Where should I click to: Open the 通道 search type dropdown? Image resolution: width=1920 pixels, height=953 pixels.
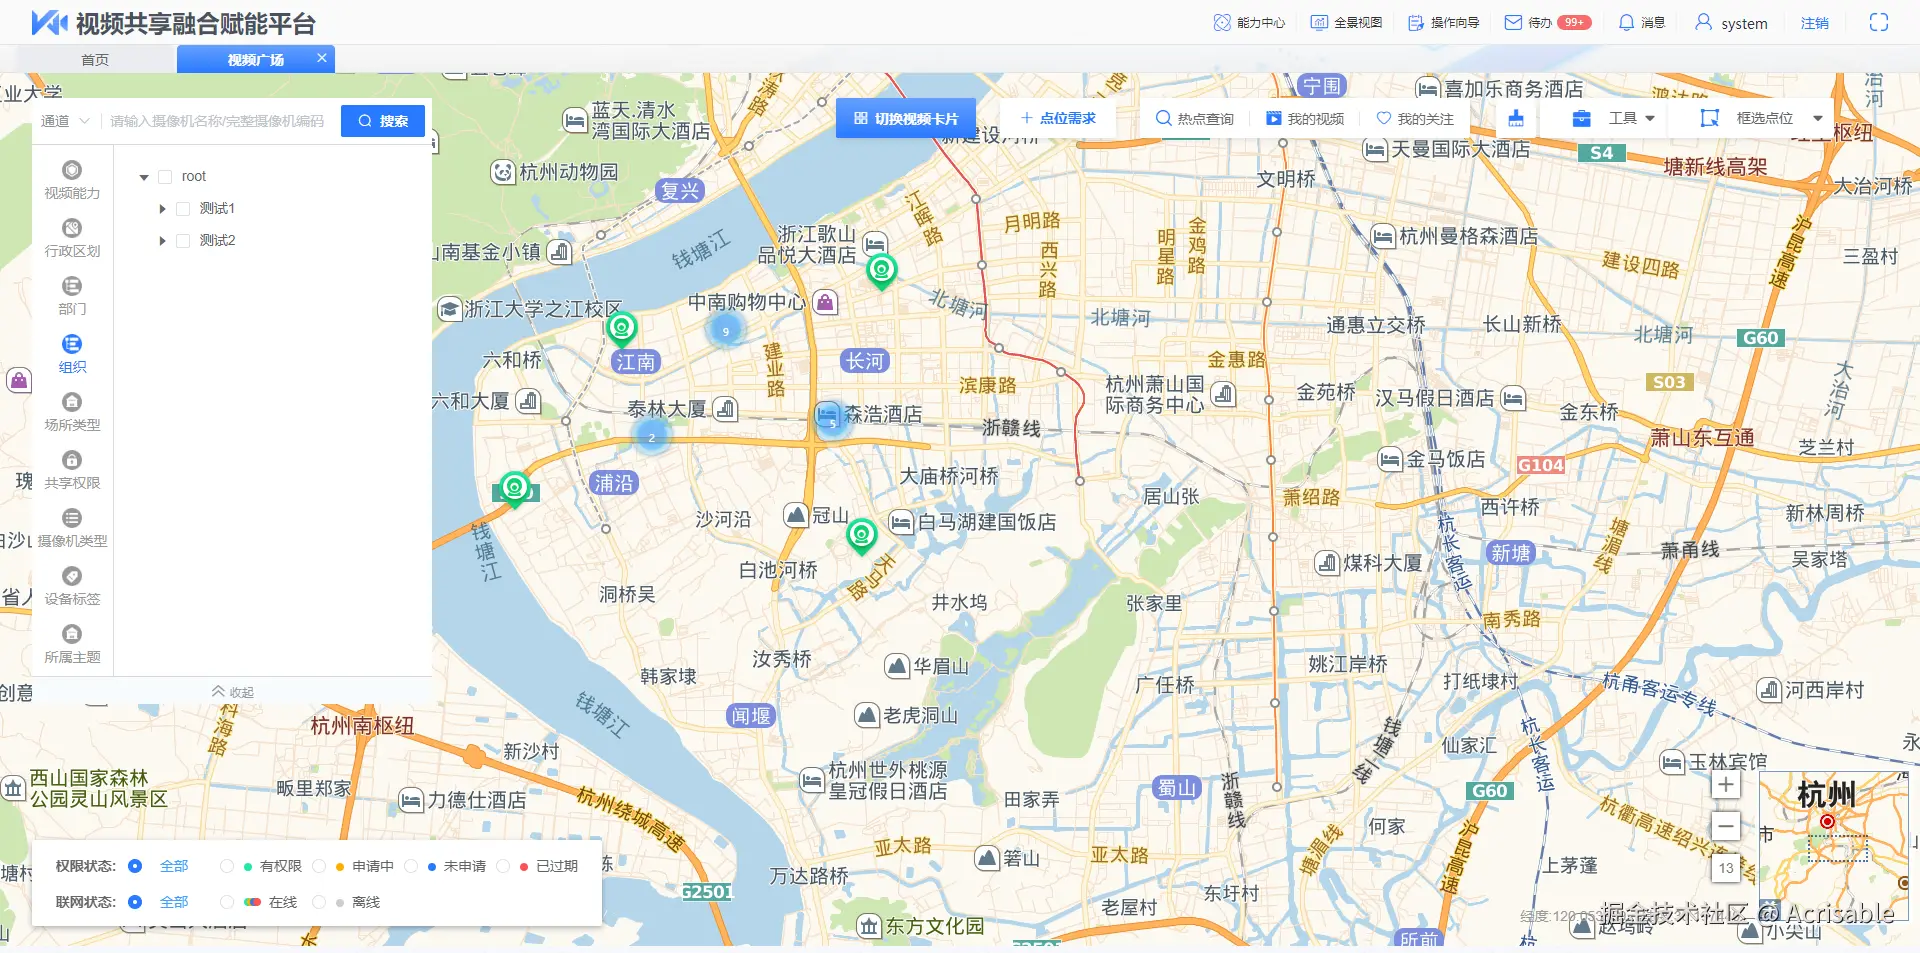coord(65,121)
